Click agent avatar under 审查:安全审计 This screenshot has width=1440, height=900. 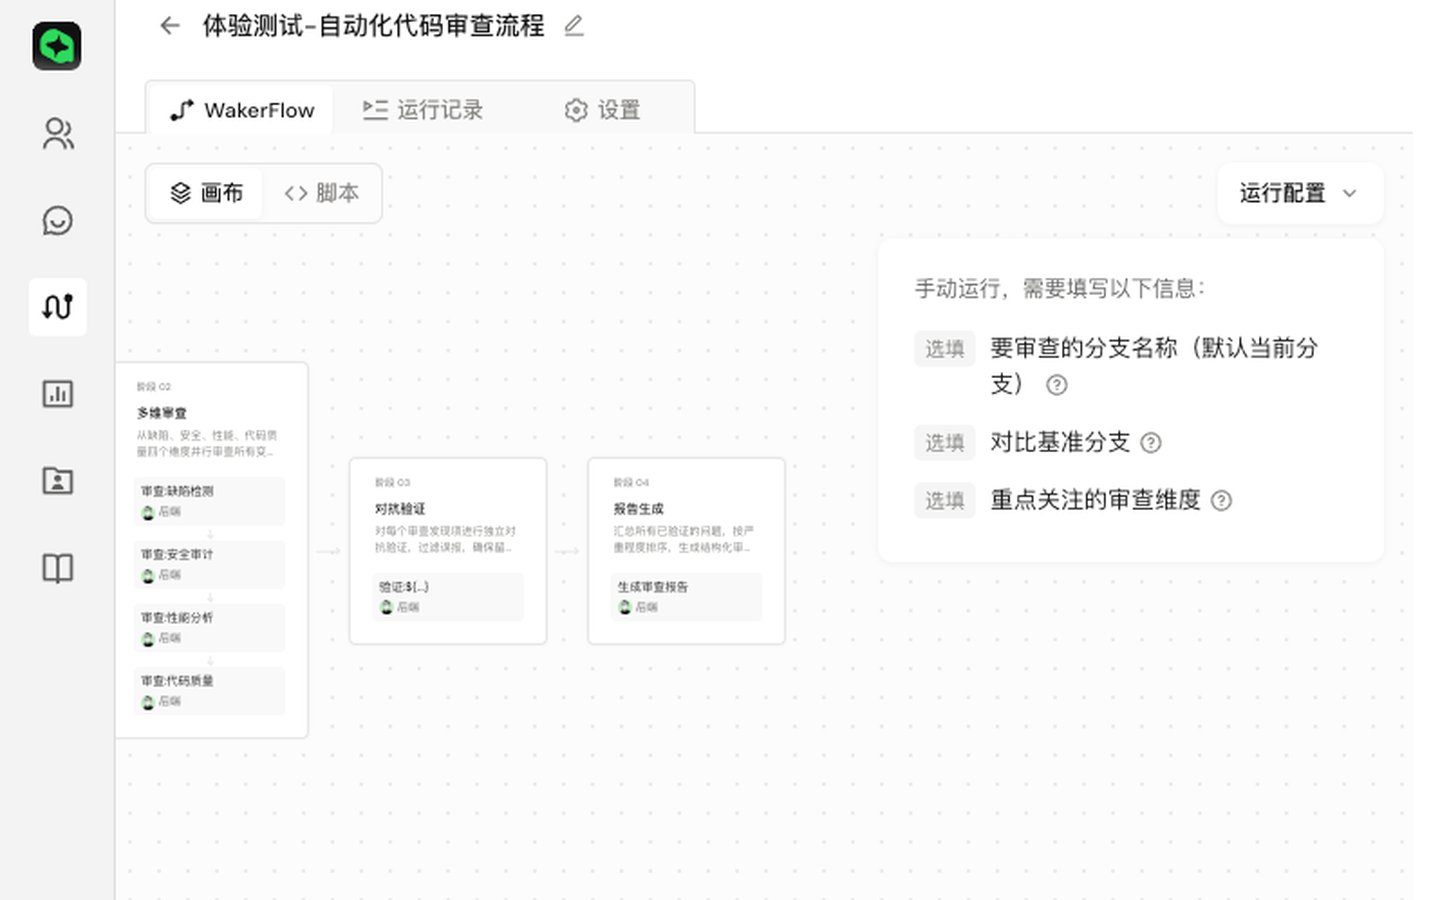[x=148, y=575]
